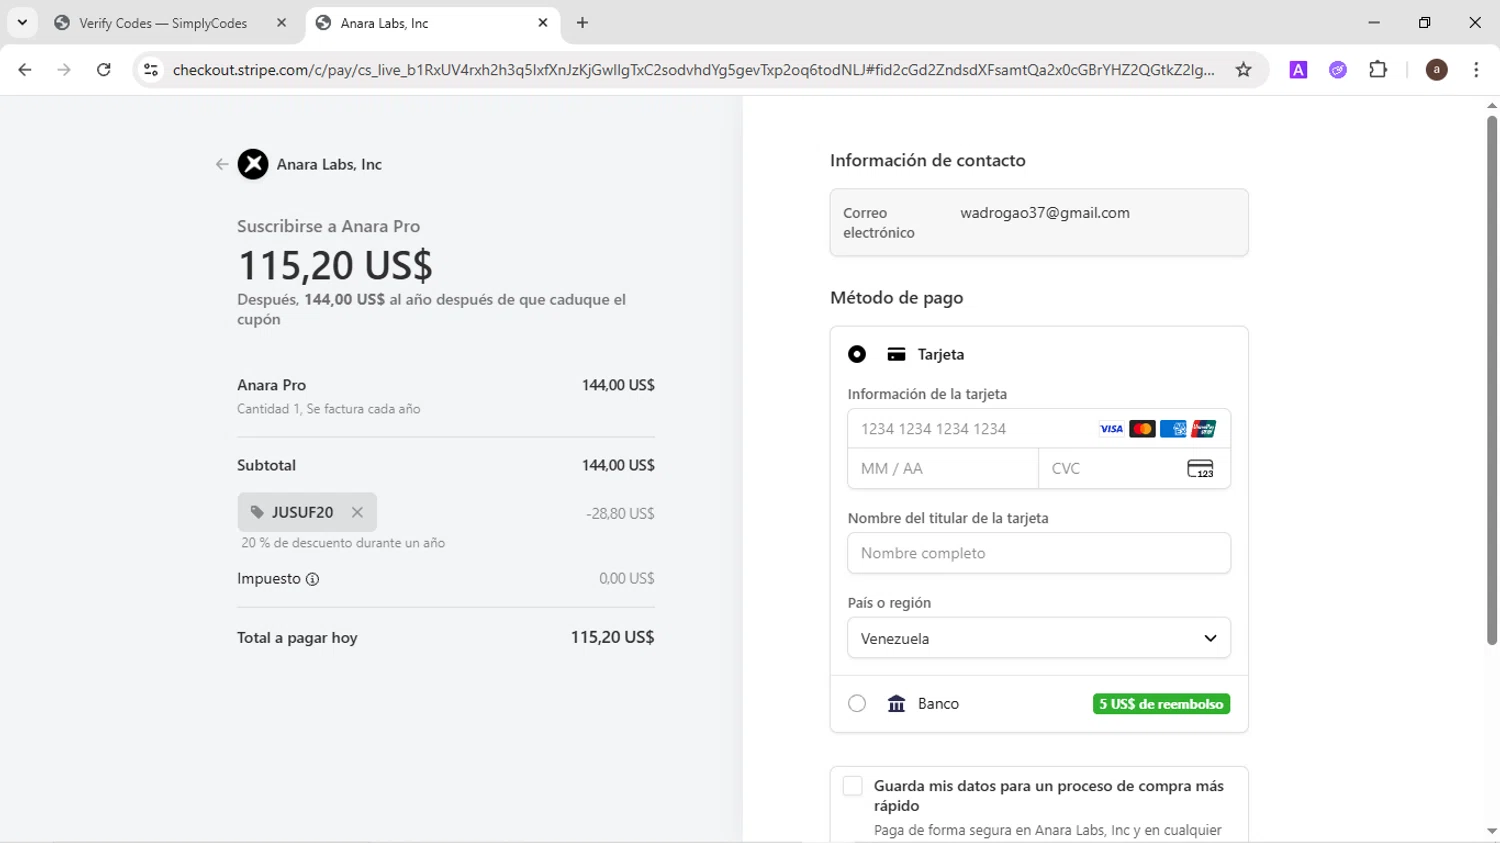Click the American Express logo
Image resolution: width=1500 pixels, height=843 pixels.
click(x=1173, y=429)
